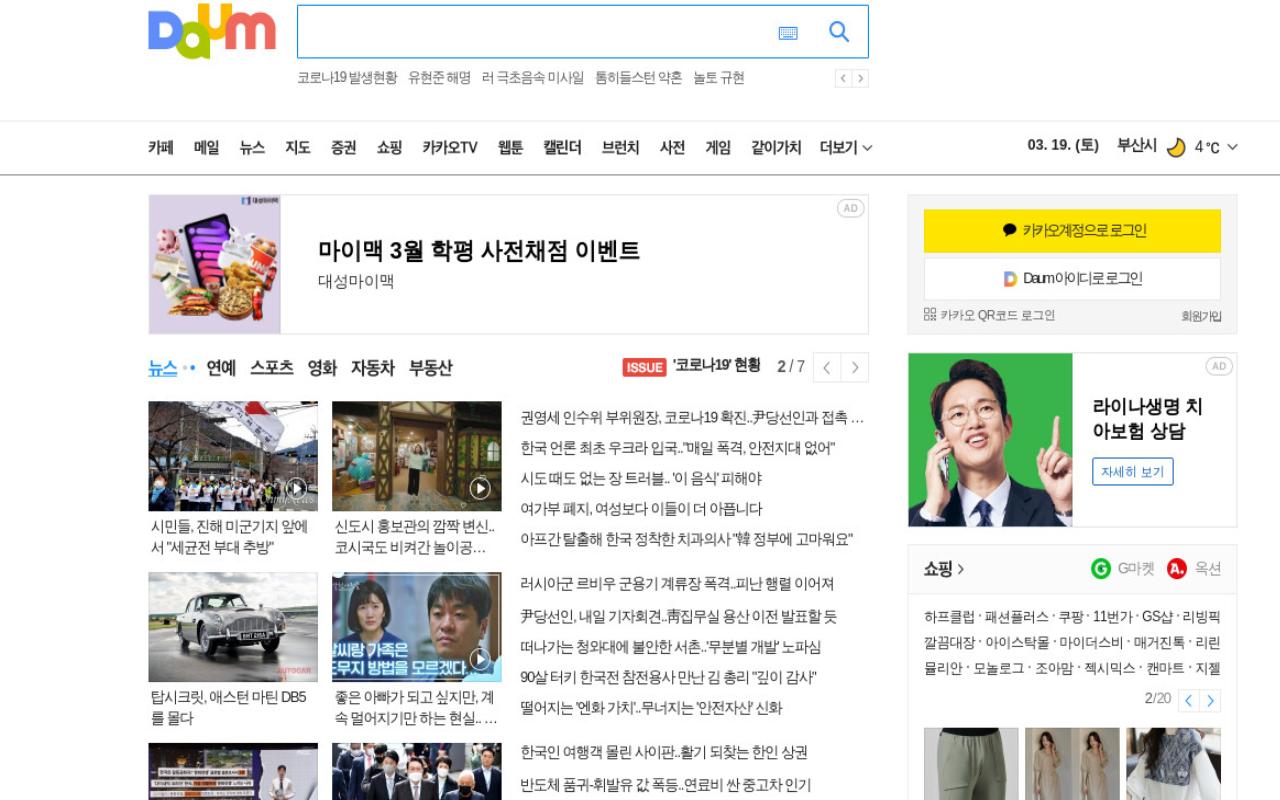Open 웹툰 from the navigation bar
Screen dimensions: 1280x800
click(x=511, y=147)
